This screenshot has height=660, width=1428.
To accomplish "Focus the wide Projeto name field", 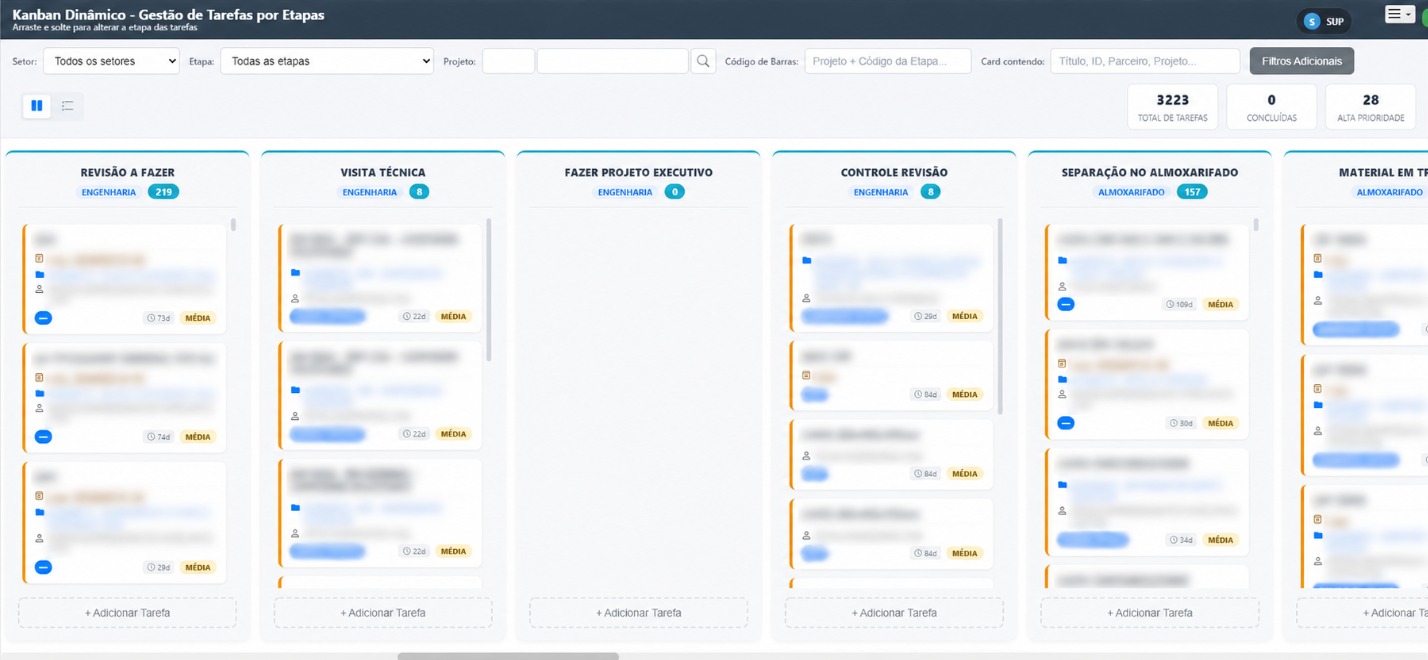I will point(612,61).
